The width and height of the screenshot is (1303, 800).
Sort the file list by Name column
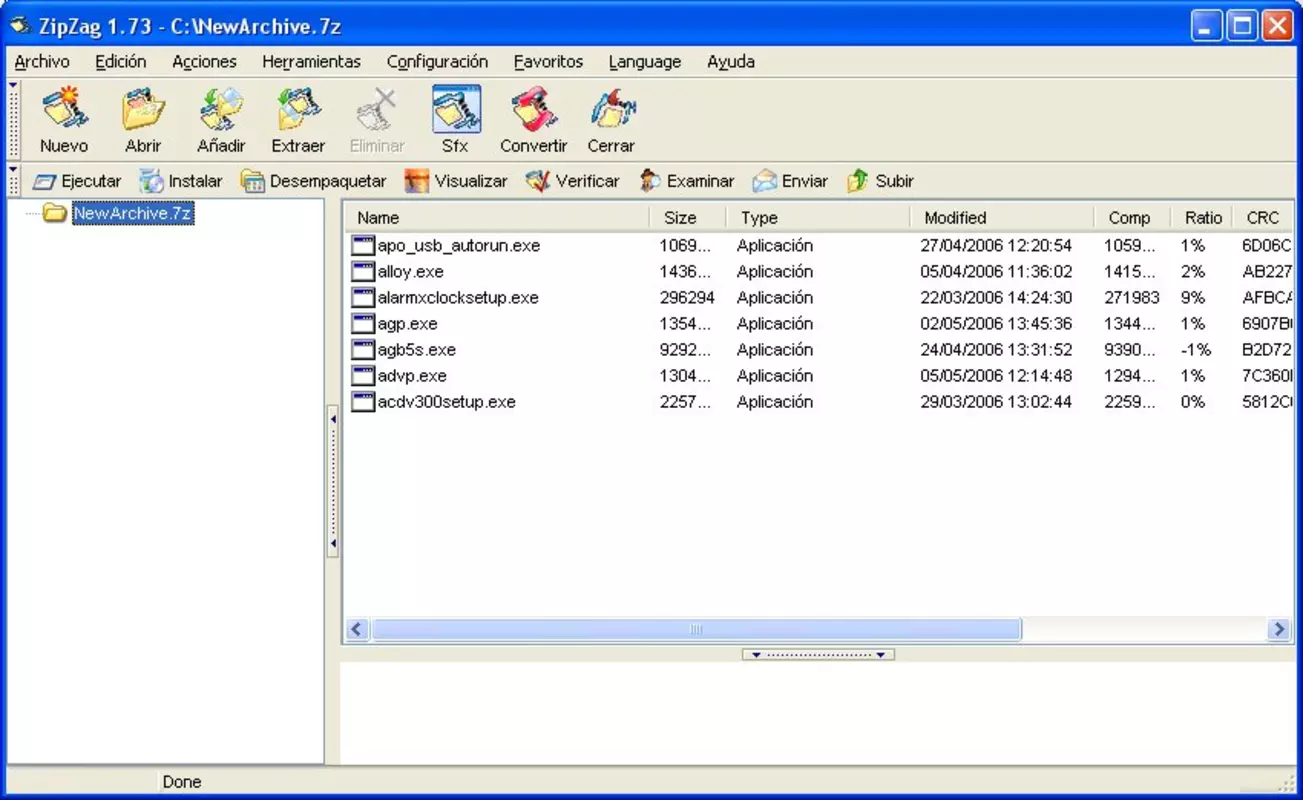point(497,217)
